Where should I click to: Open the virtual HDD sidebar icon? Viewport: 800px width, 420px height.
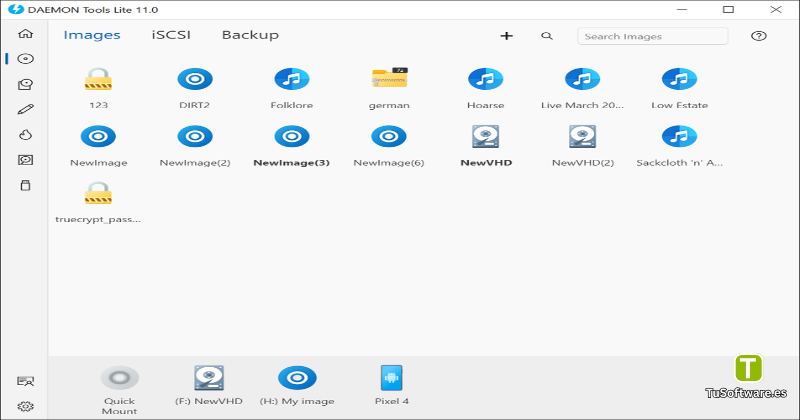(26, 160)
